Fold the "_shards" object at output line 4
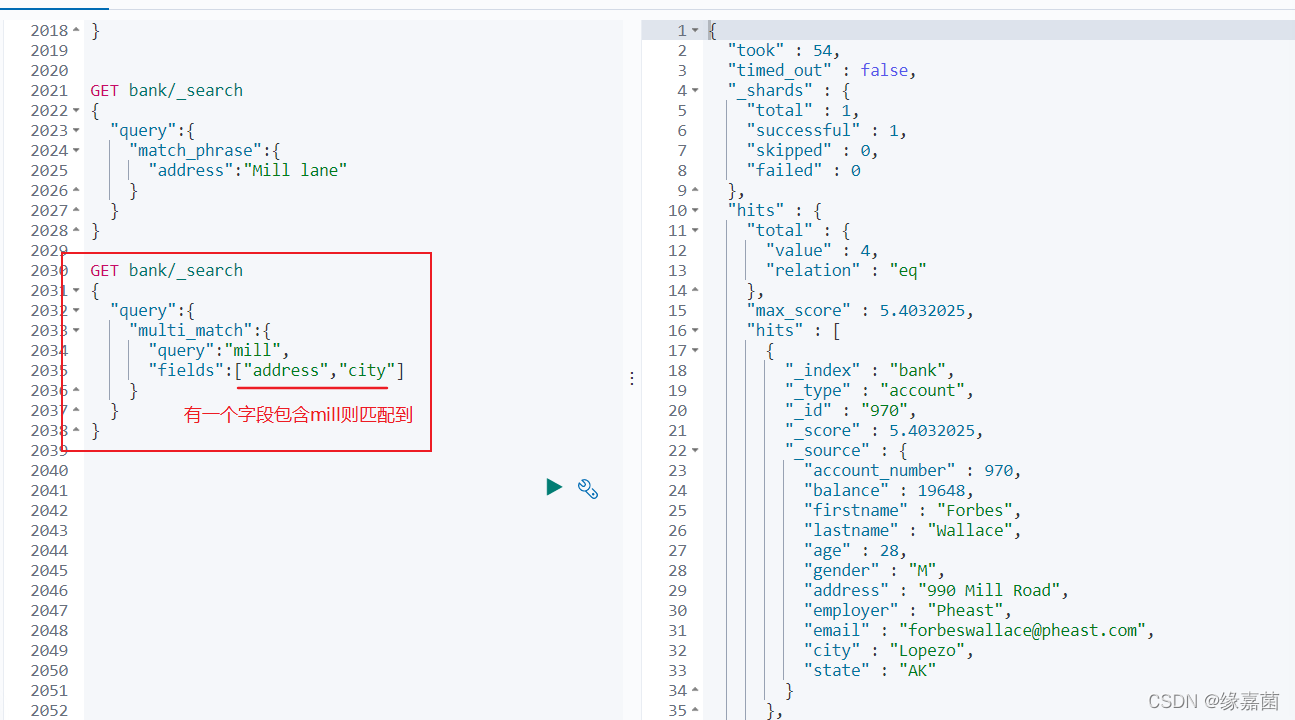Image resolution: width=1295 pixels, height=720 pixels. tap(696, 90)
